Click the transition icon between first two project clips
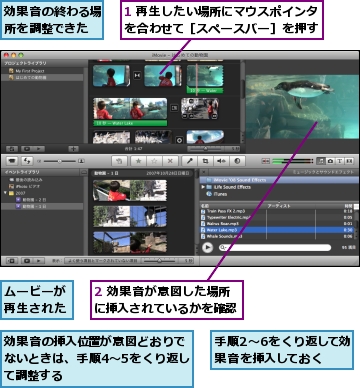This screenshot has width=360, height=388. click(137, 75)
